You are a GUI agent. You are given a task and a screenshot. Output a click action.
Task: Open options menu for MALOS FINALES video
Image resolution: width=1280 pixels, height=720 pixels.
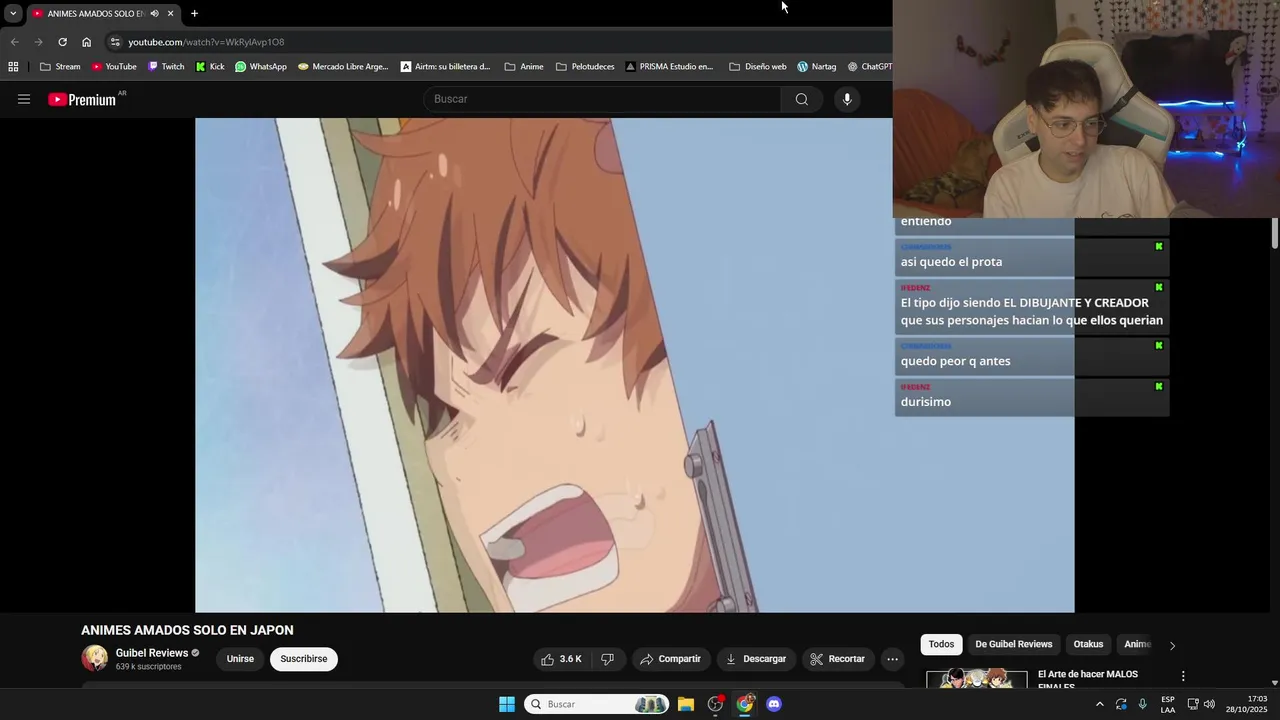[1183, 676]
